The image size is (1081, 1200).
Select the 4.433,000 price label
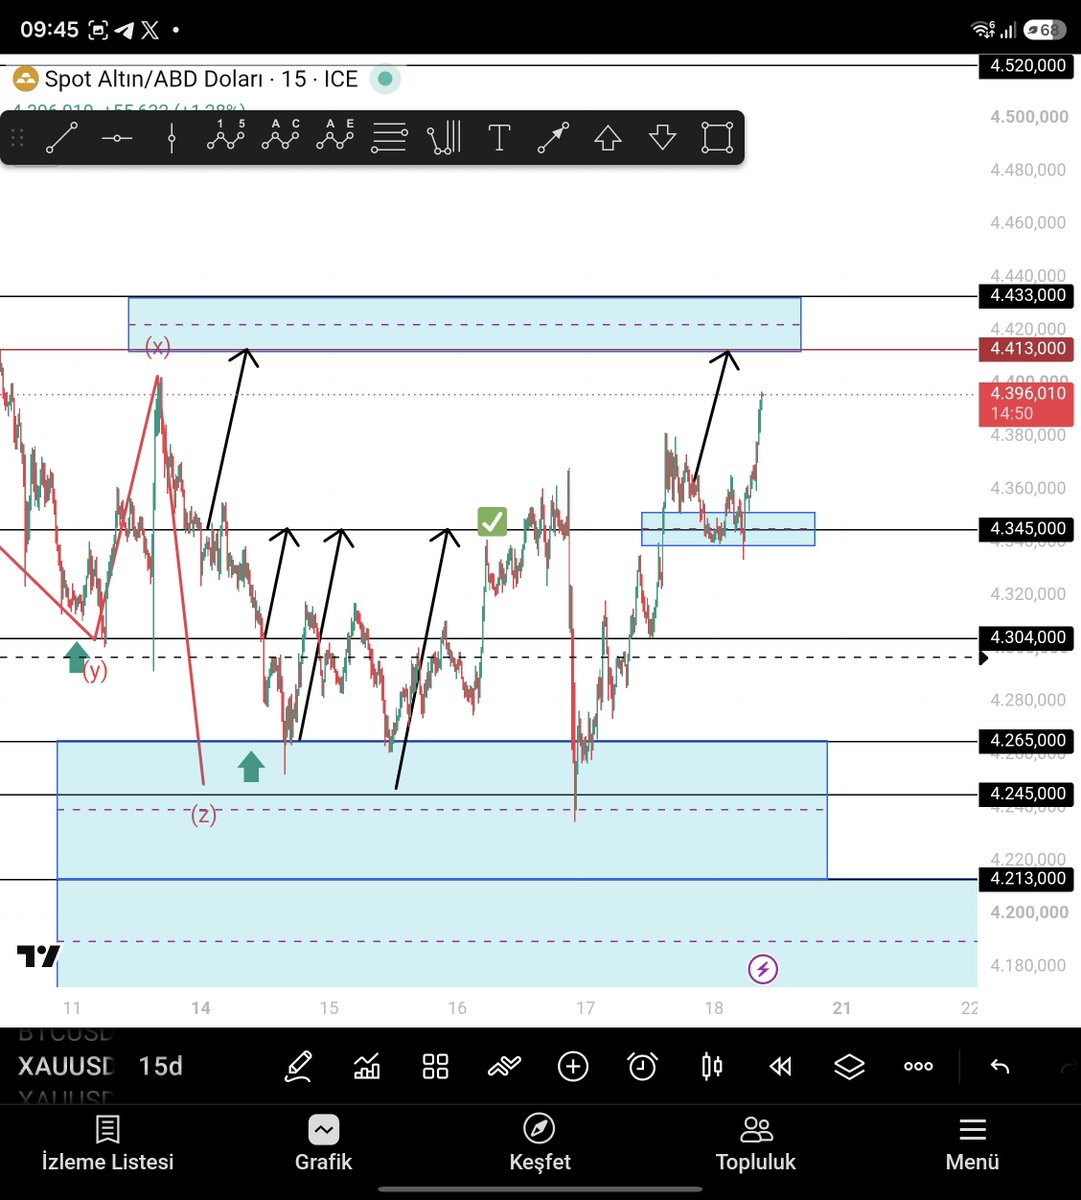(1028, 295)
